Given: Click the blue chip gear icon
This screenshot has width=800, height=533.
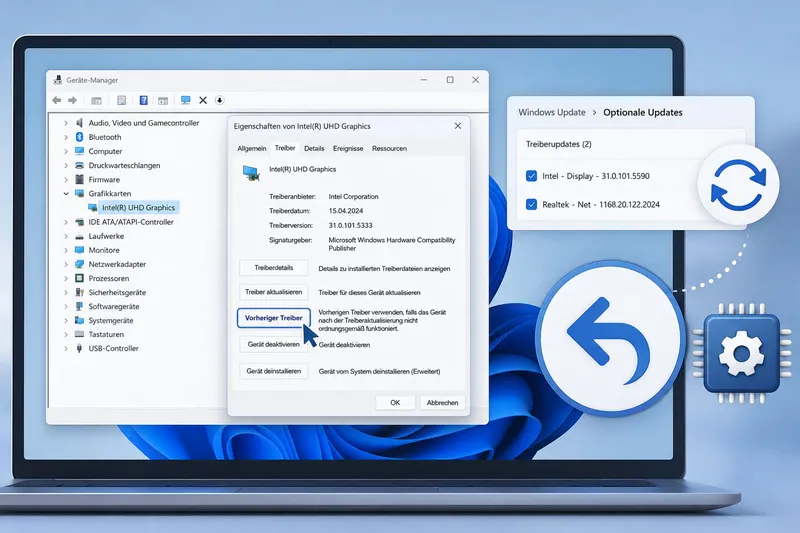Looking at the screenshot, I should (741, 353).
